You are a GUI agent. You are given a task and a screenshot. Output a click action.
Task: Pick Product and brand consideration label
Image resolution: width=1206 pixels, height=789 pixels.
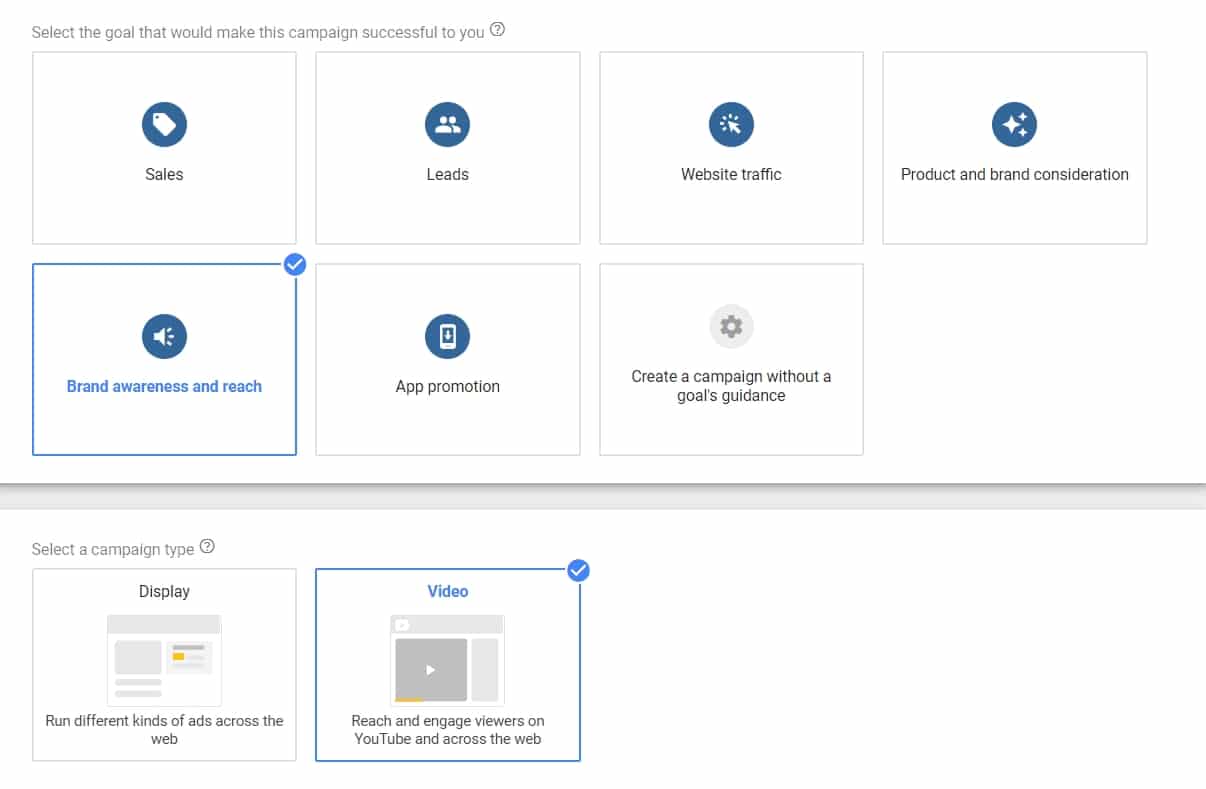click(x=1014, y=174)
